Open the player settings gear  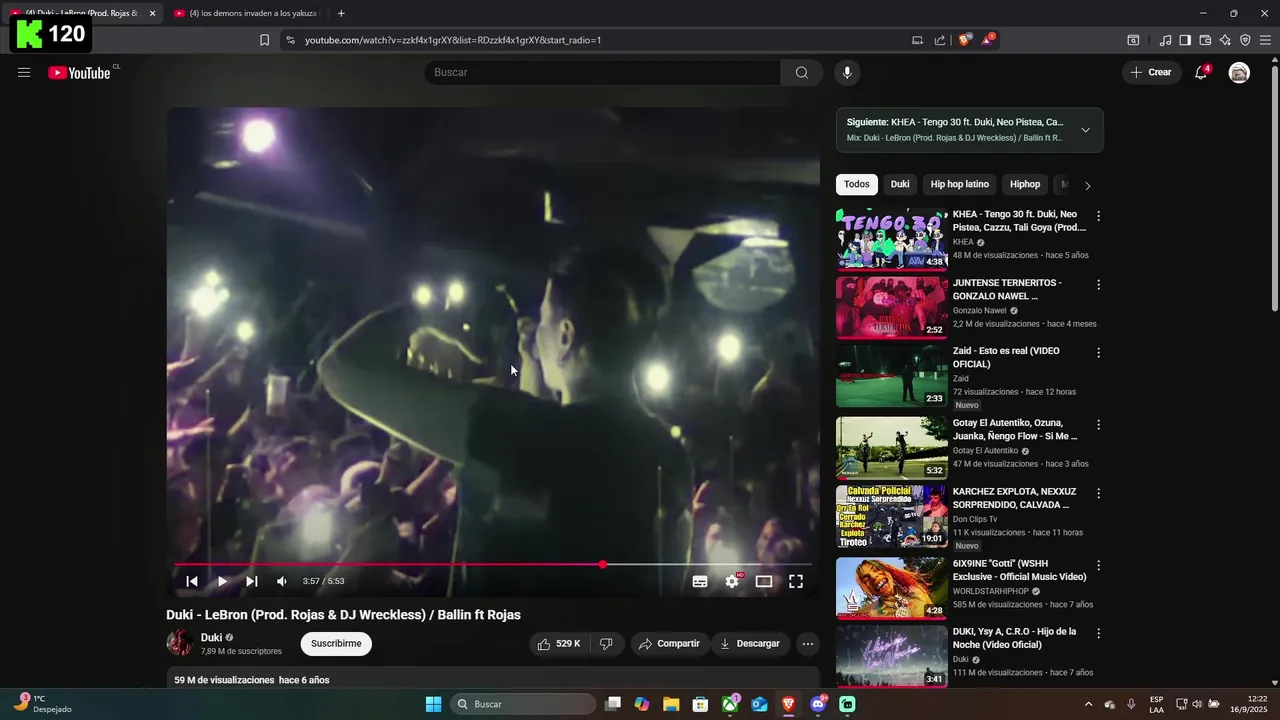click(732, 581)
